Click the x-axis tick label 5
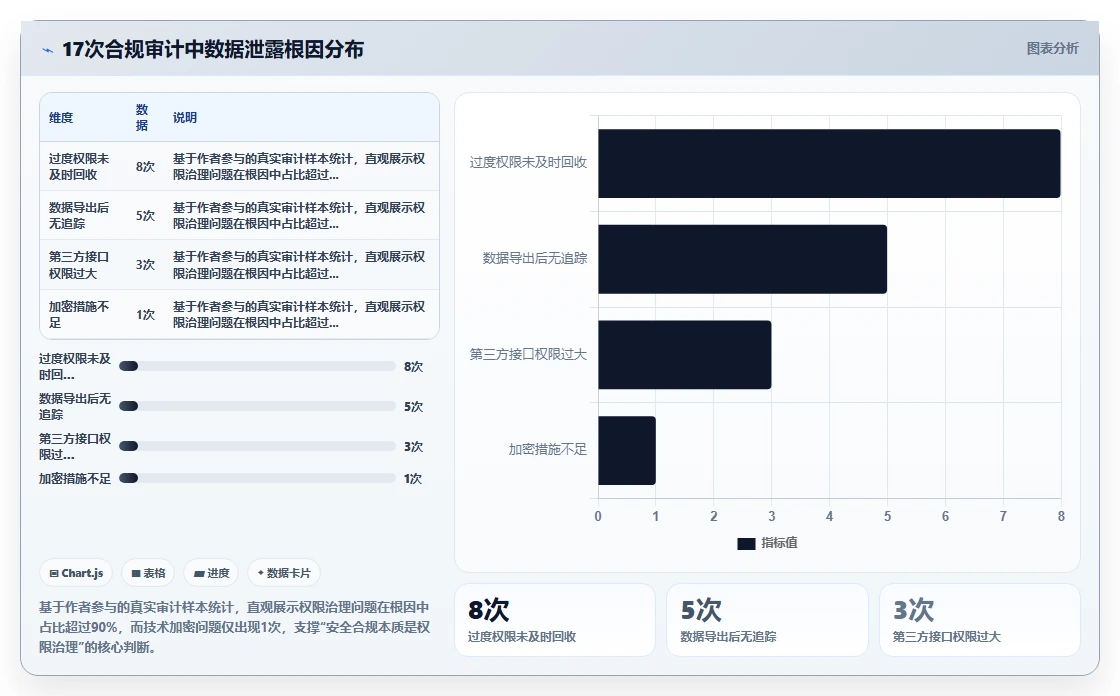This screenshot has width=1120, height=696. click(x=887, y=517)
